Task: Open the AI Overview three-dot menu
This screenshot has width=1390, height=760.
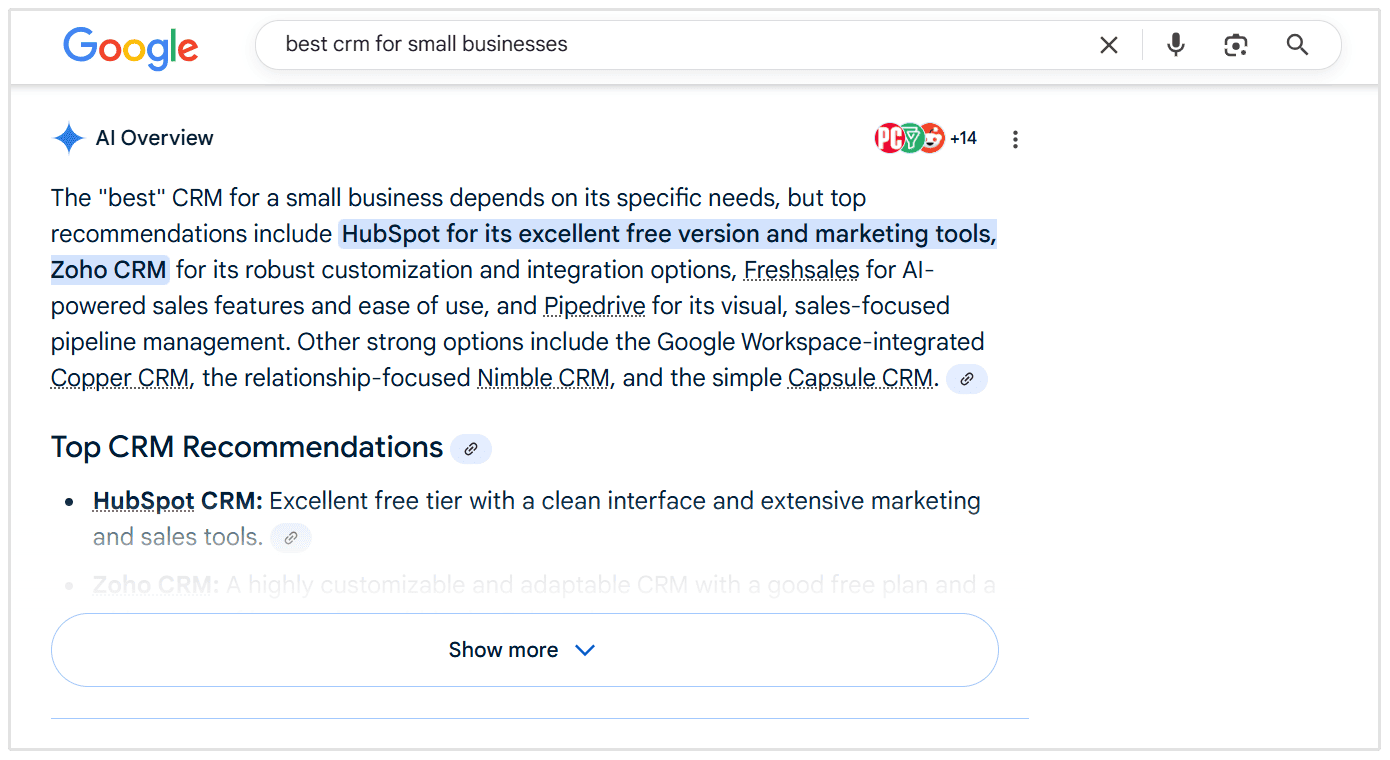Action: (x=1015, y=139)
